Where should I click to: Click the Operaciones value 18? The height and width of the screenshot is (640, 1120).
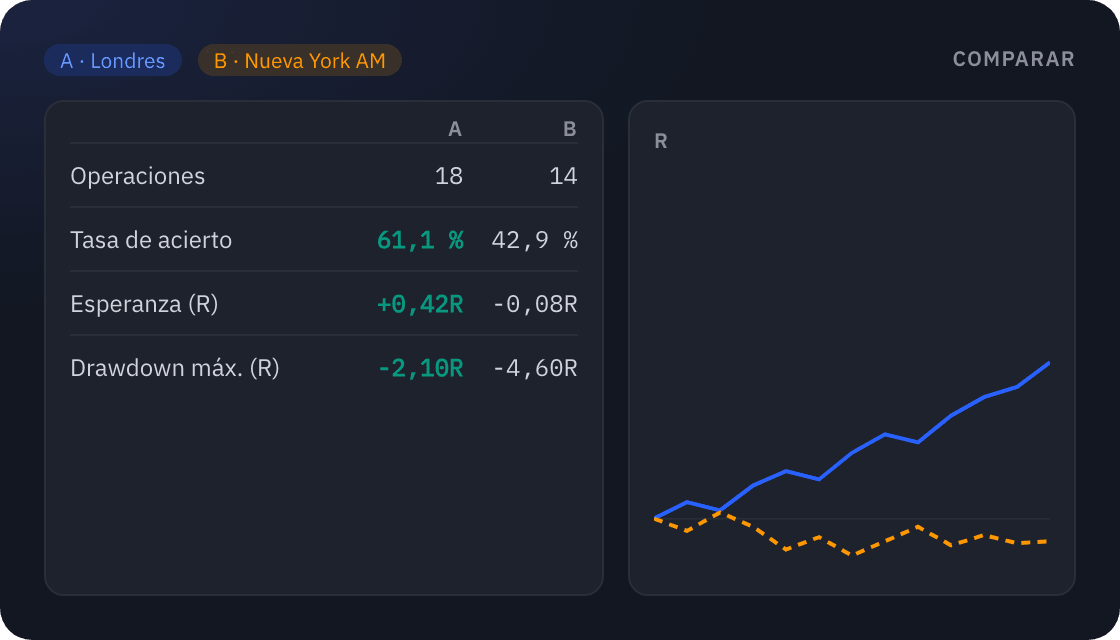(x=449, y=176)
